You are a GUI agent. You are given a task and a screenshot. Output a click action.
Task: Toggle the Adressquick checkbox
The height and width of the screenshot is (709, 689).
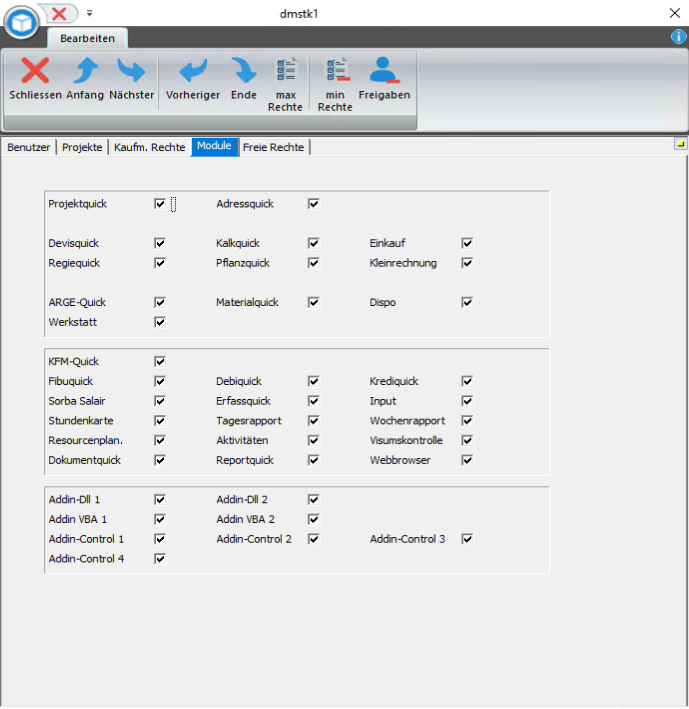(x=313, y=203)
